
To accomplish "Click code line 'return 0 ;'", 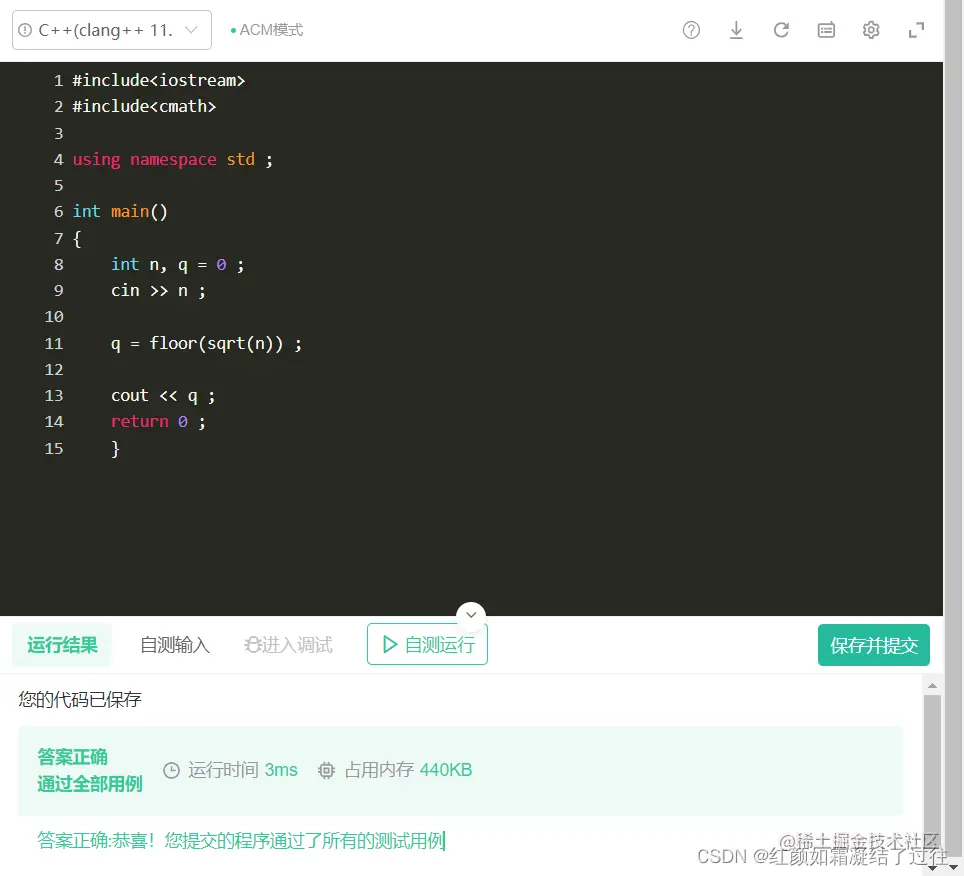I will tap(158, 422).
